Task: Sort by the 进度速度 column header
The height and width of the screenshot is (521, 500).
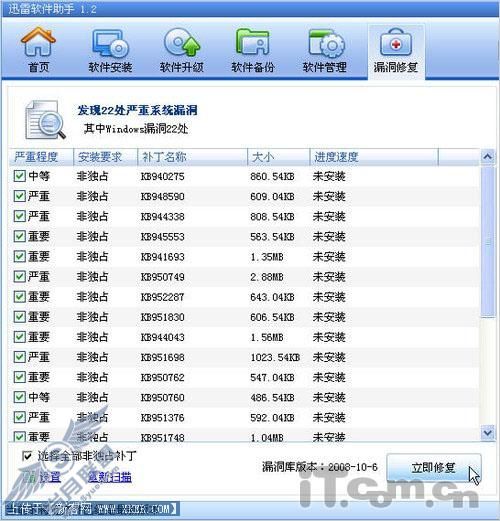Action: pos(374,157)
